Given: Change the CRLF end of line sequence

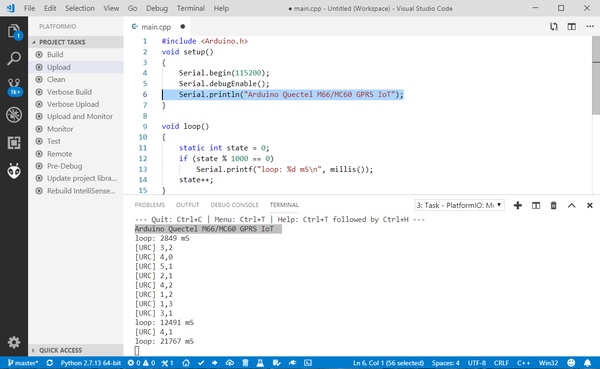Looking at the screenshot, I should (501, 363).
